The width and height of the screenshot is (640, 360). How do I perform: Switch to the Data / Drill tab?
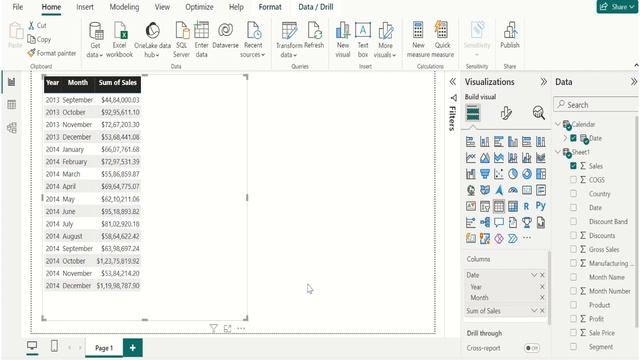click(316, 7)
